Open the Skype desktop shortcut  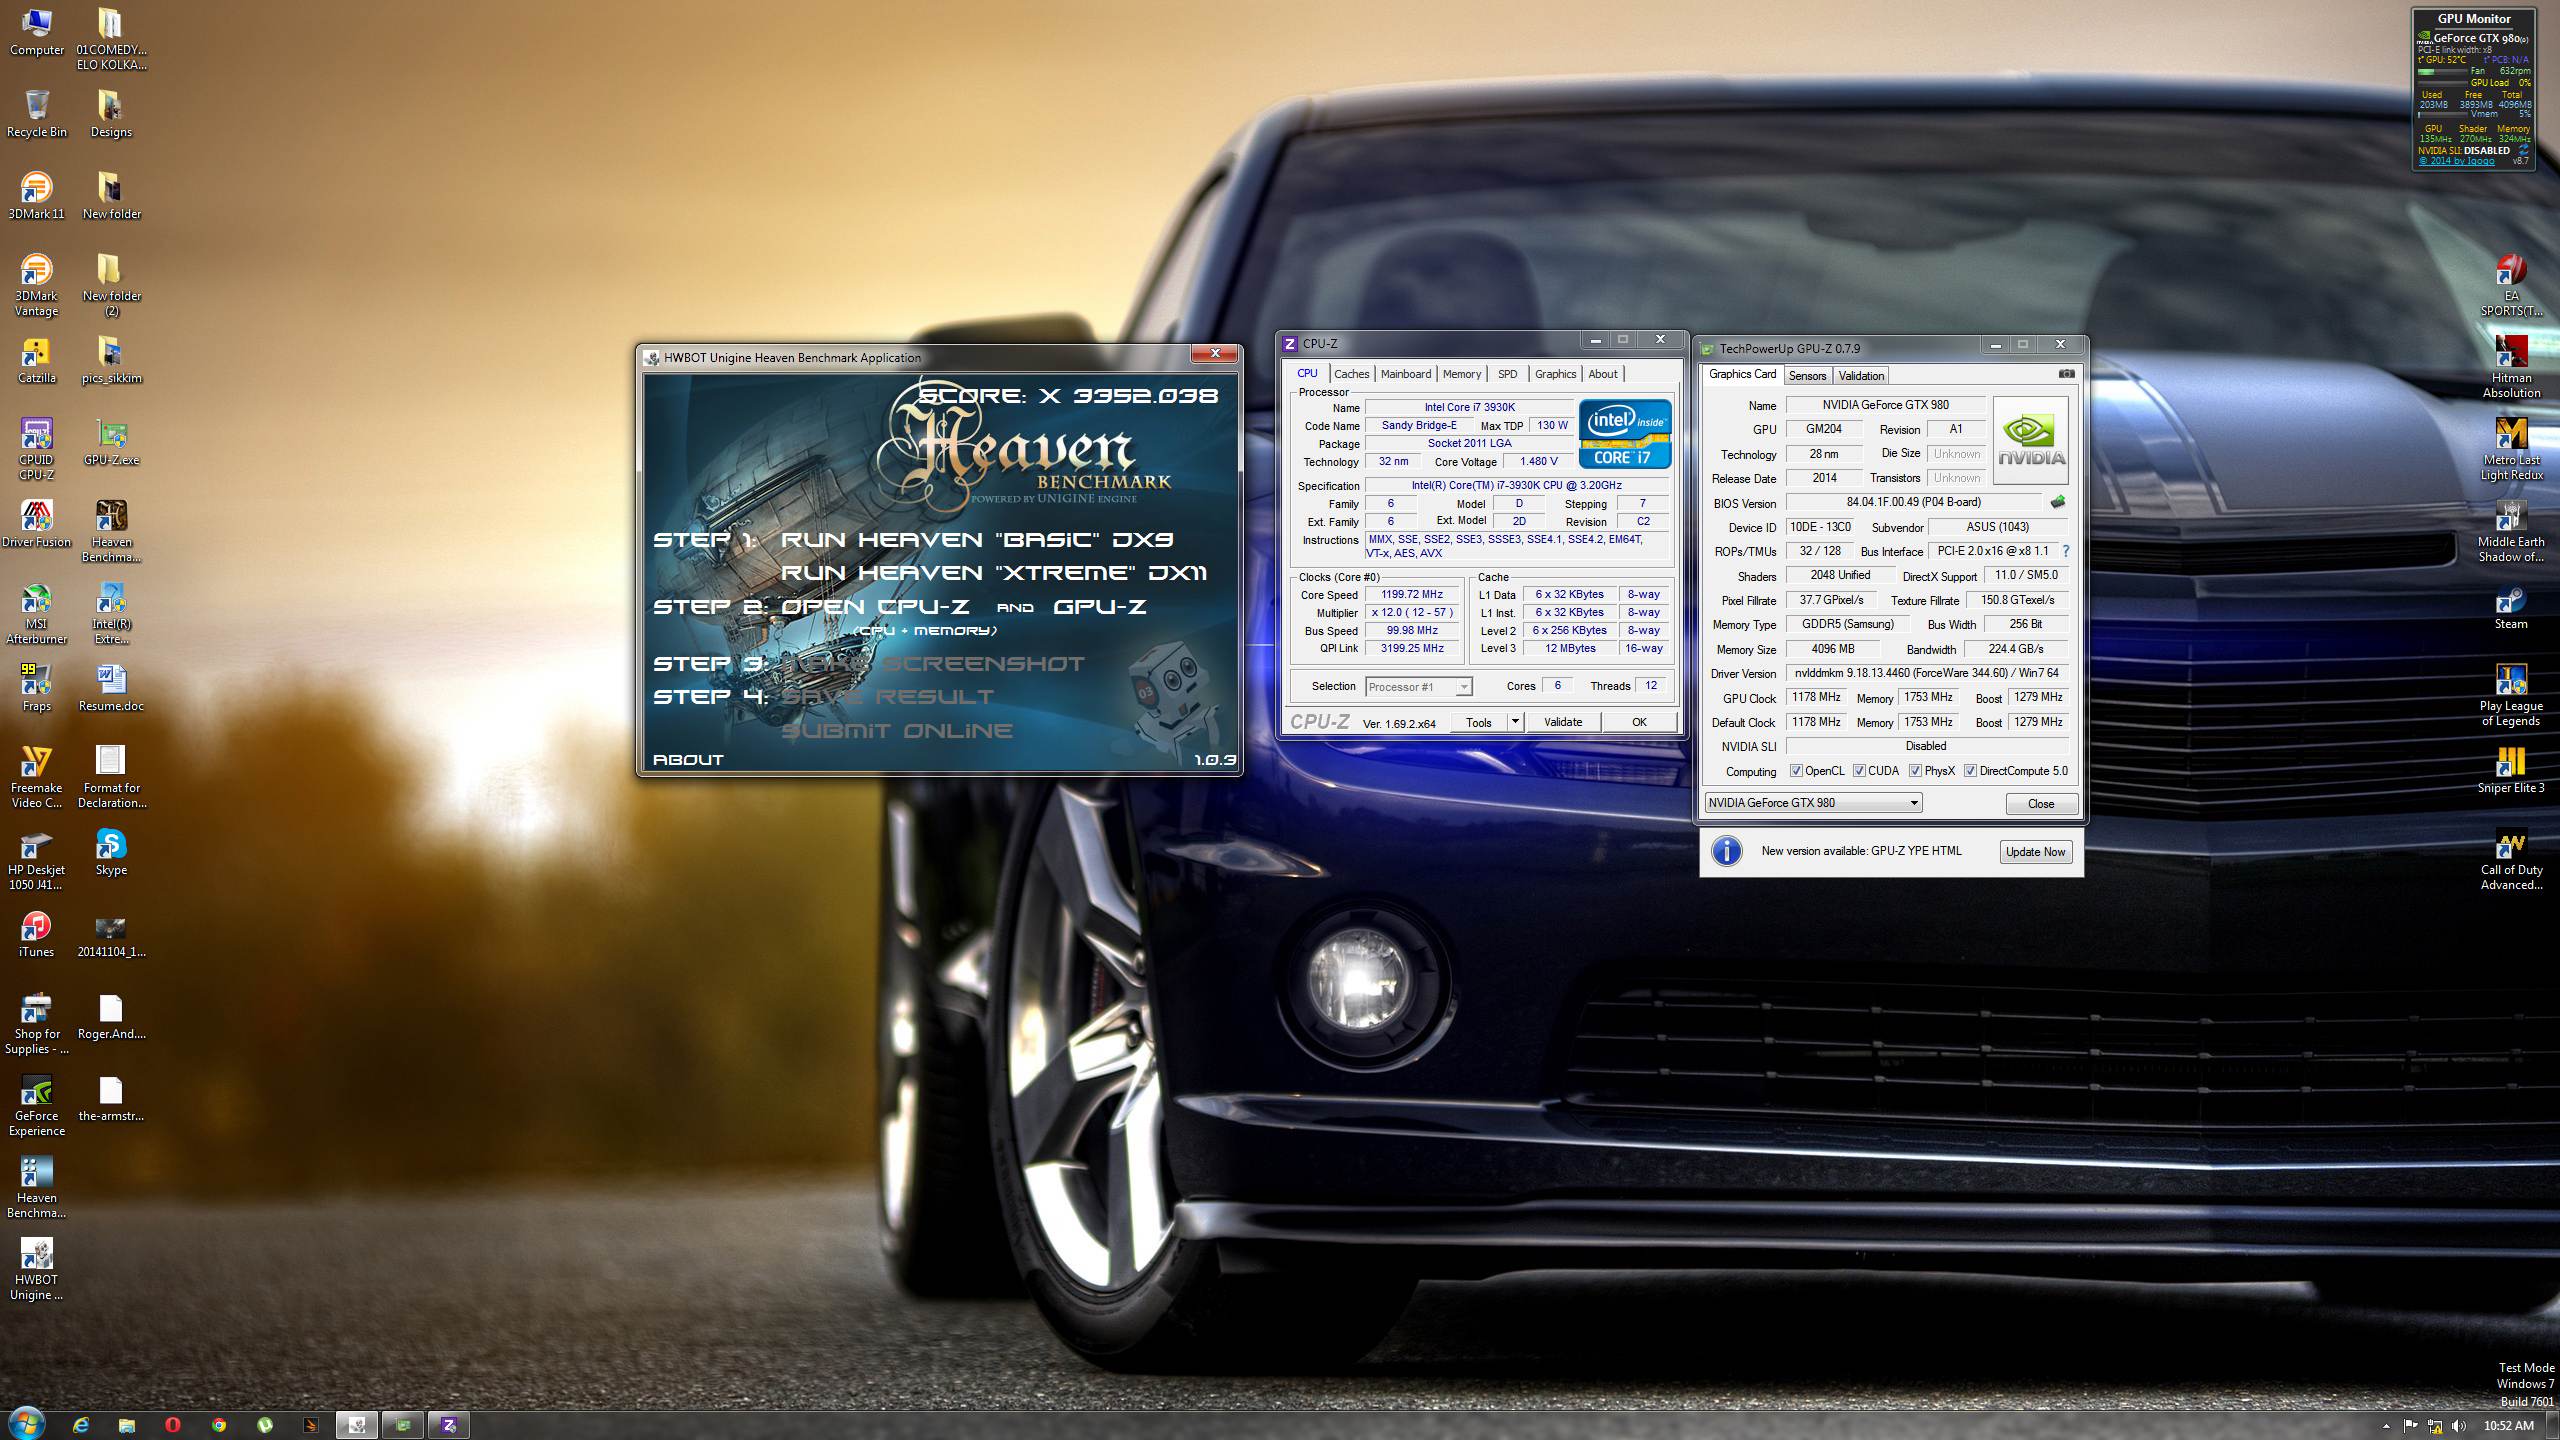point(111,852)
